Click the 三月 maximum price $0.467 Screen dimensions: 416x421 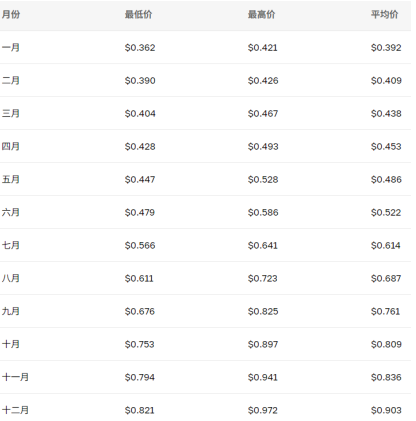(x=263, y=113)
